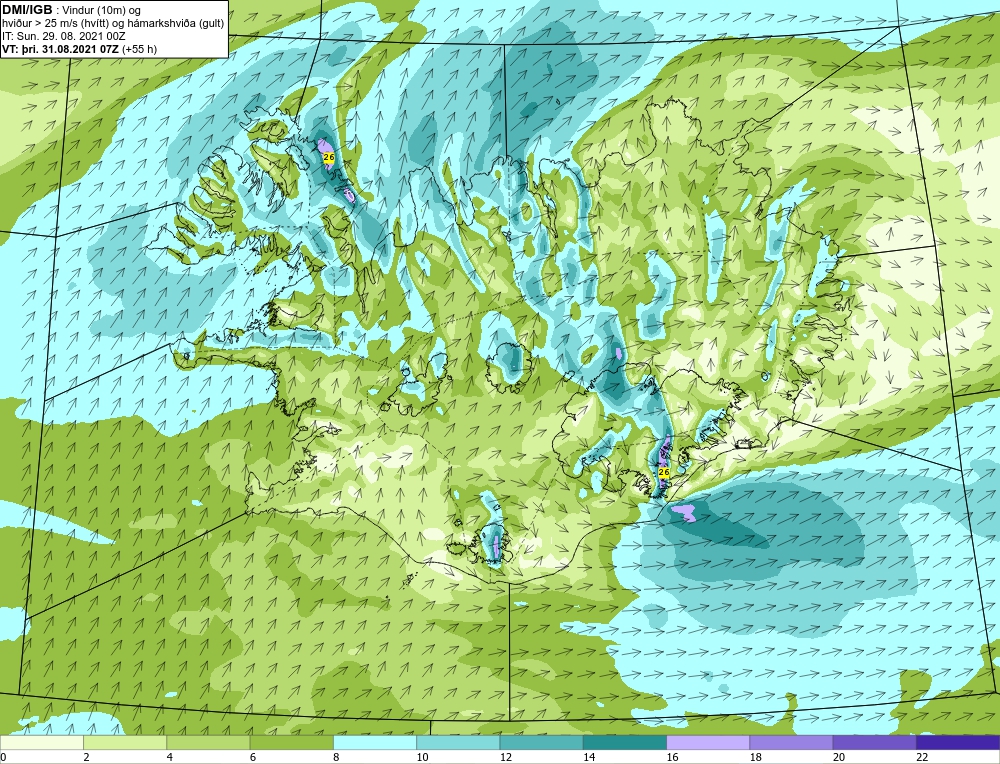
Task: Click the 14–16 m/s dark teal legend swatch
Action: [x=625, y=743]
